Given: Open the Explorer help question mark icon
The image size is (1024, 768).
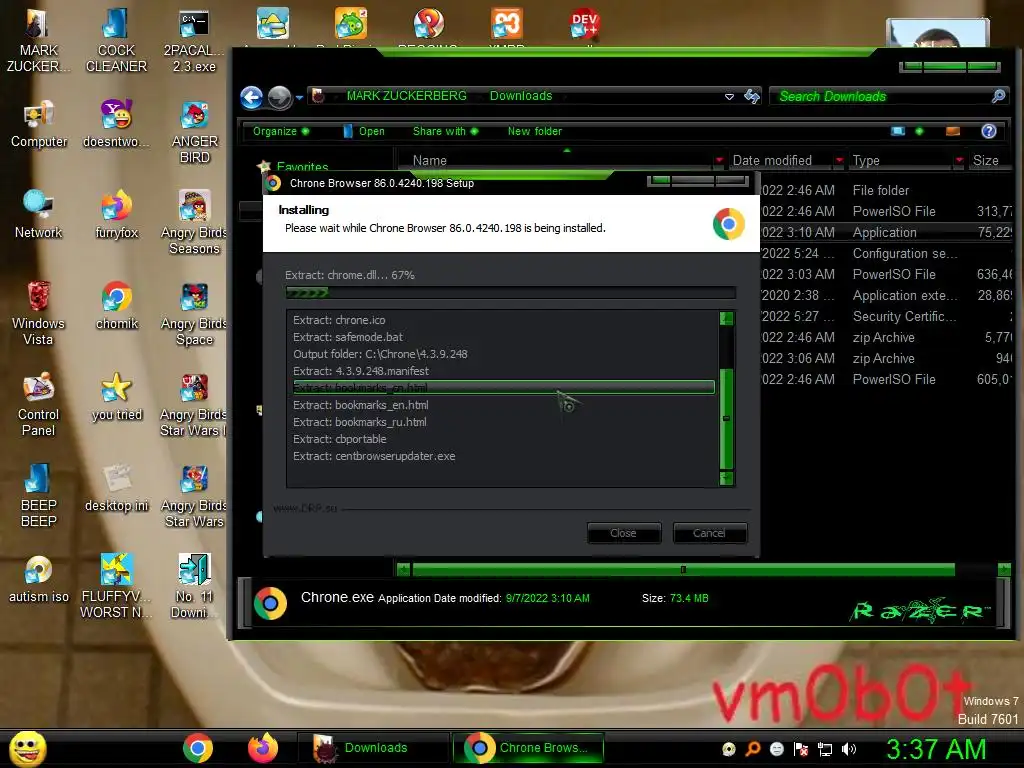Looking at the screenshot, I should point(989,131).
